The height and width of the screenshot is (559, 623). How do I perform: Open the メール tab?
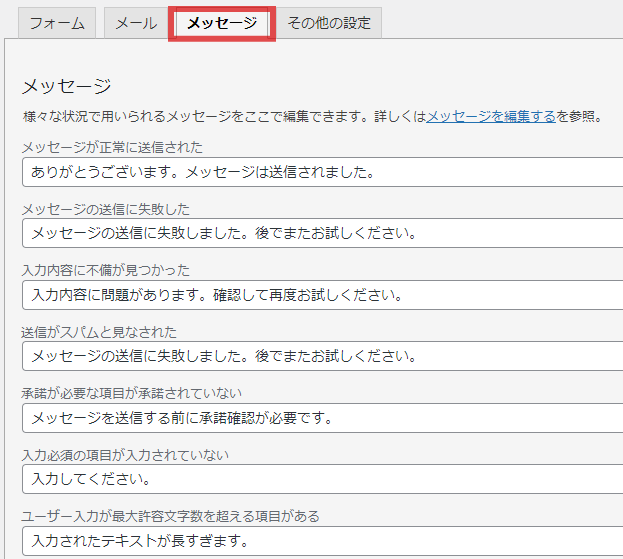coord(136,23)
